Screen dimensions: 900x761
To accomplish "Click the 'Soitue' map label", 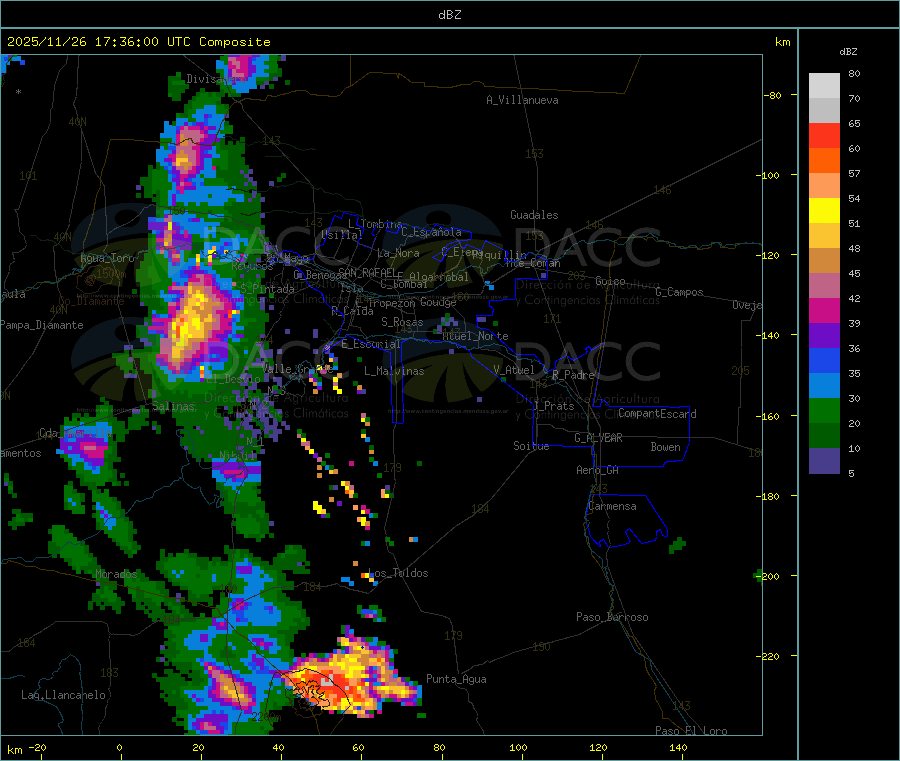I will point(531,446).
